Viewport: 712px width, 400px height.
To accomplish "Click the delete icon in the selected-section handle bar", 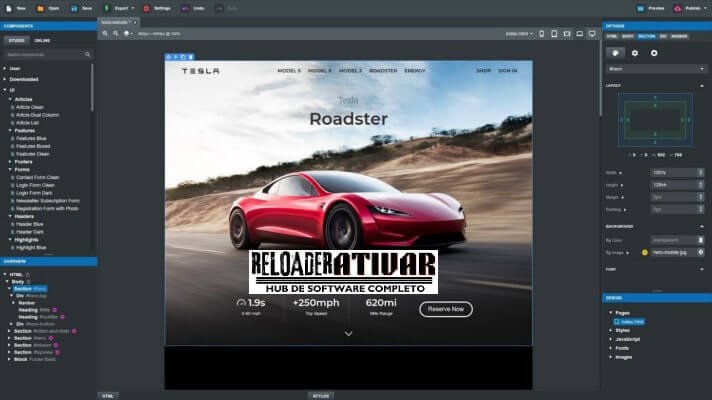I will click(x=191, y=57).
